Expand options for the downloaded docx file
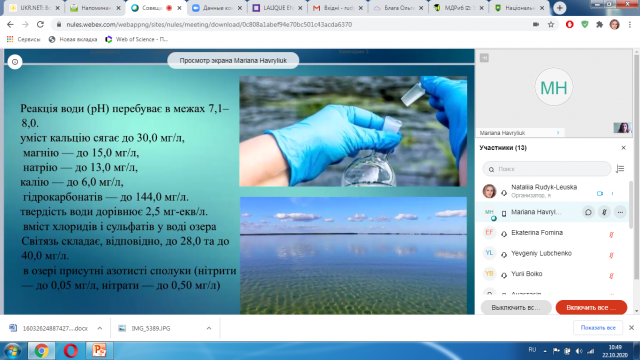 click(x=100, y=328)
